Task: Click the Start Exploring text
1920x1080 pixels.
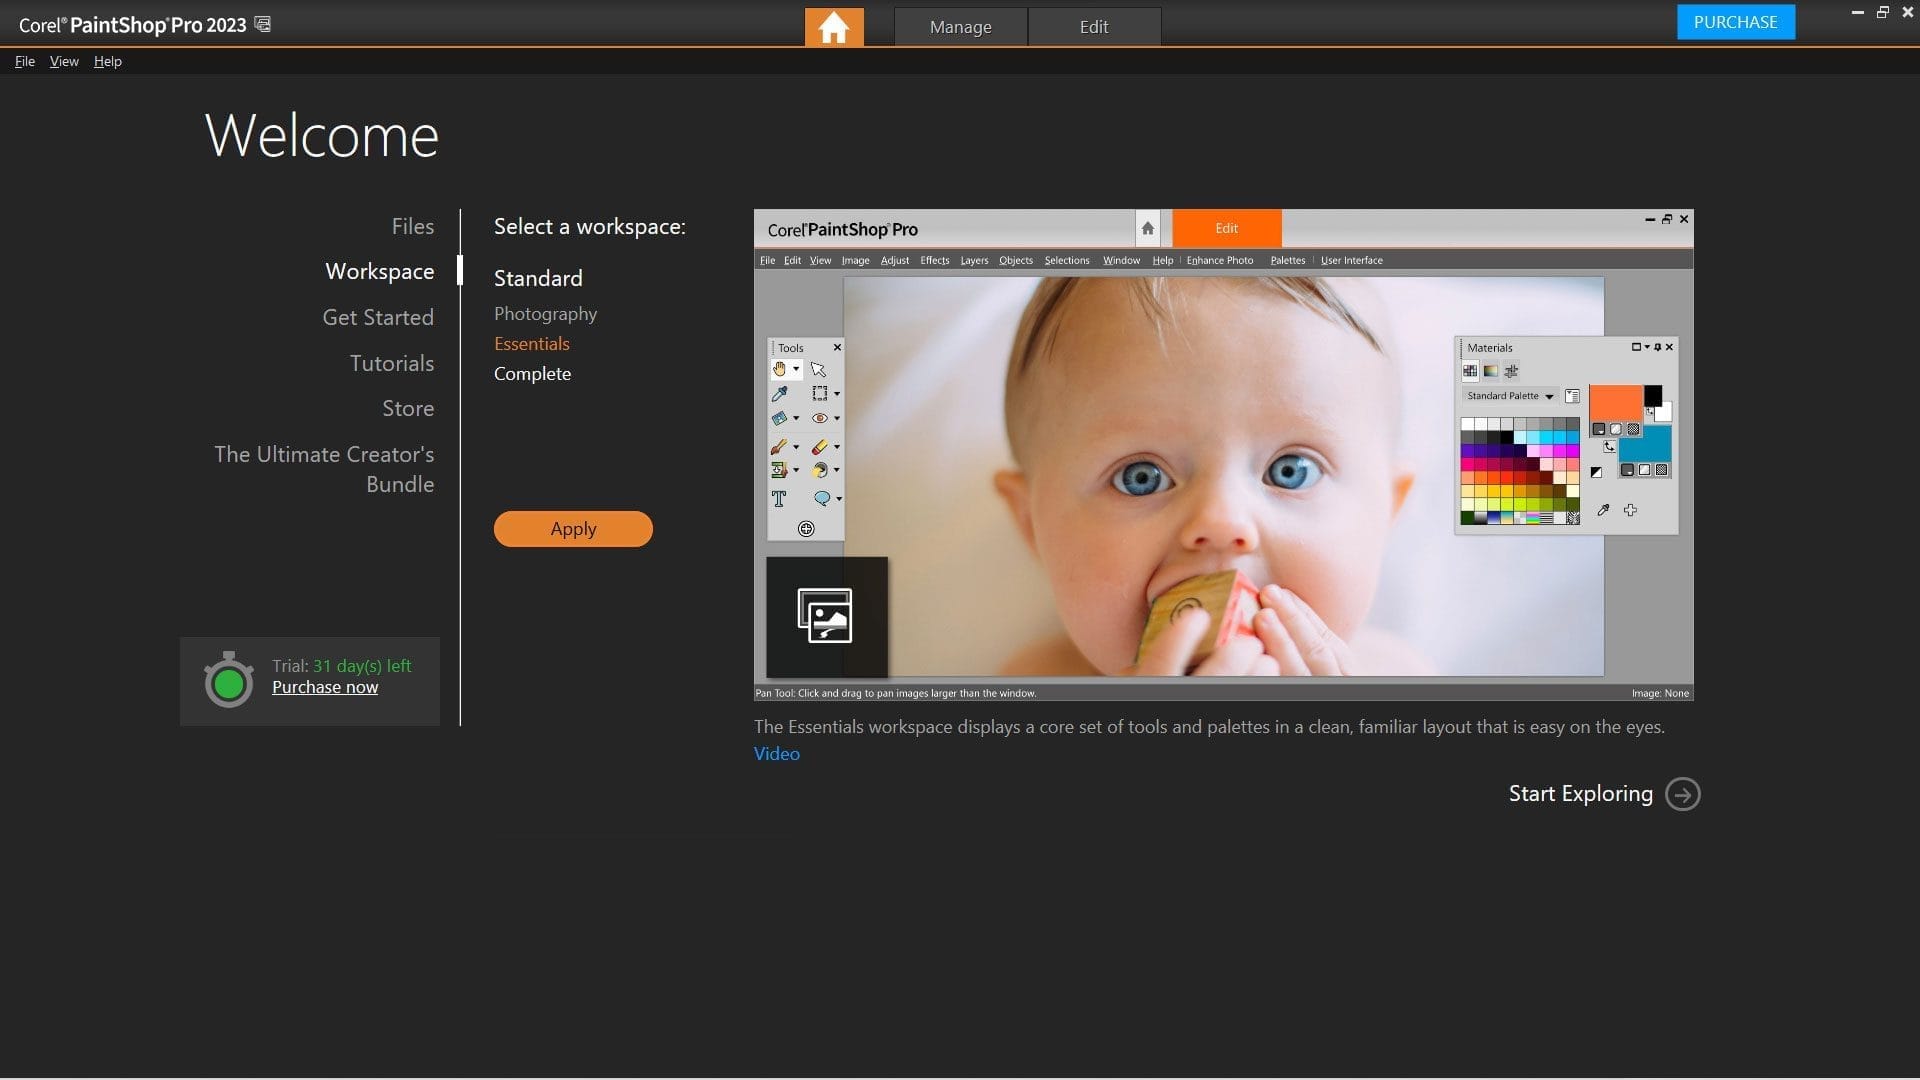Action: pyautogui.click(x=1580, y=794)
